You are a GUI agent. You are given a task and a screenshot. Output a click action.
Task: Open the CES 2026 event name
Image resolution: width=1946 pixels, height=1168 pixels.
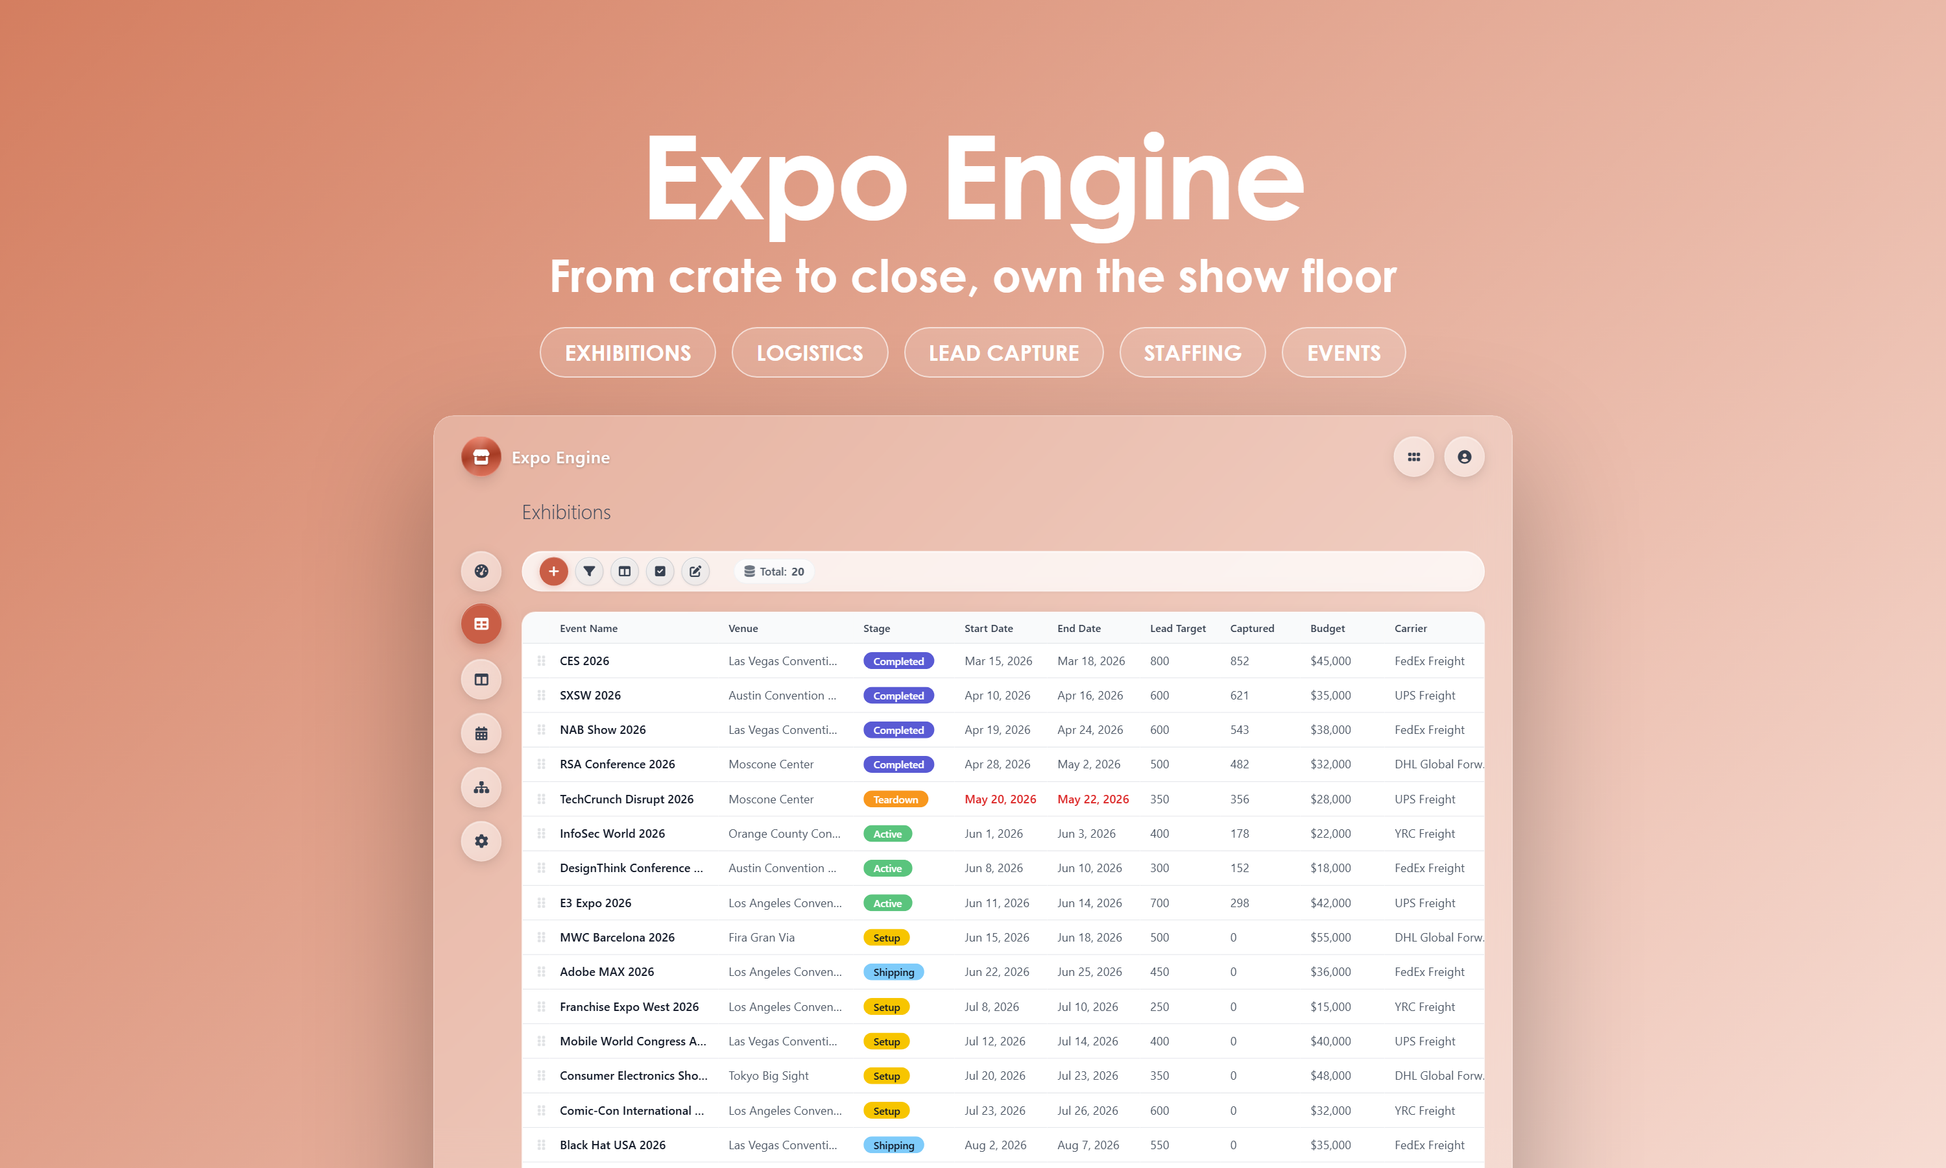(585, 661)
